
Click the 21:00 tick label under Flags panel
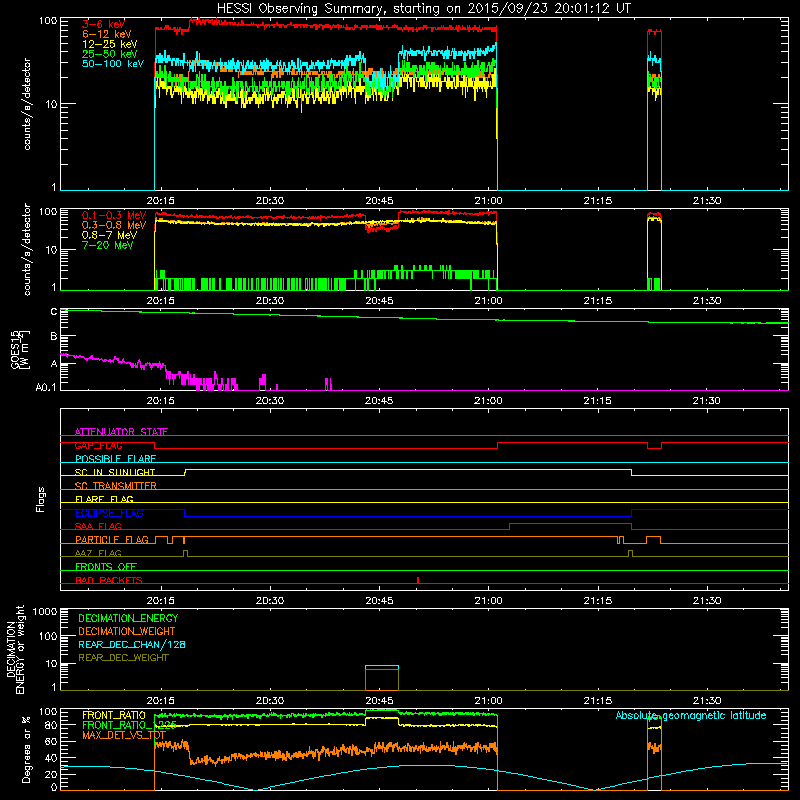pos(488,601)
